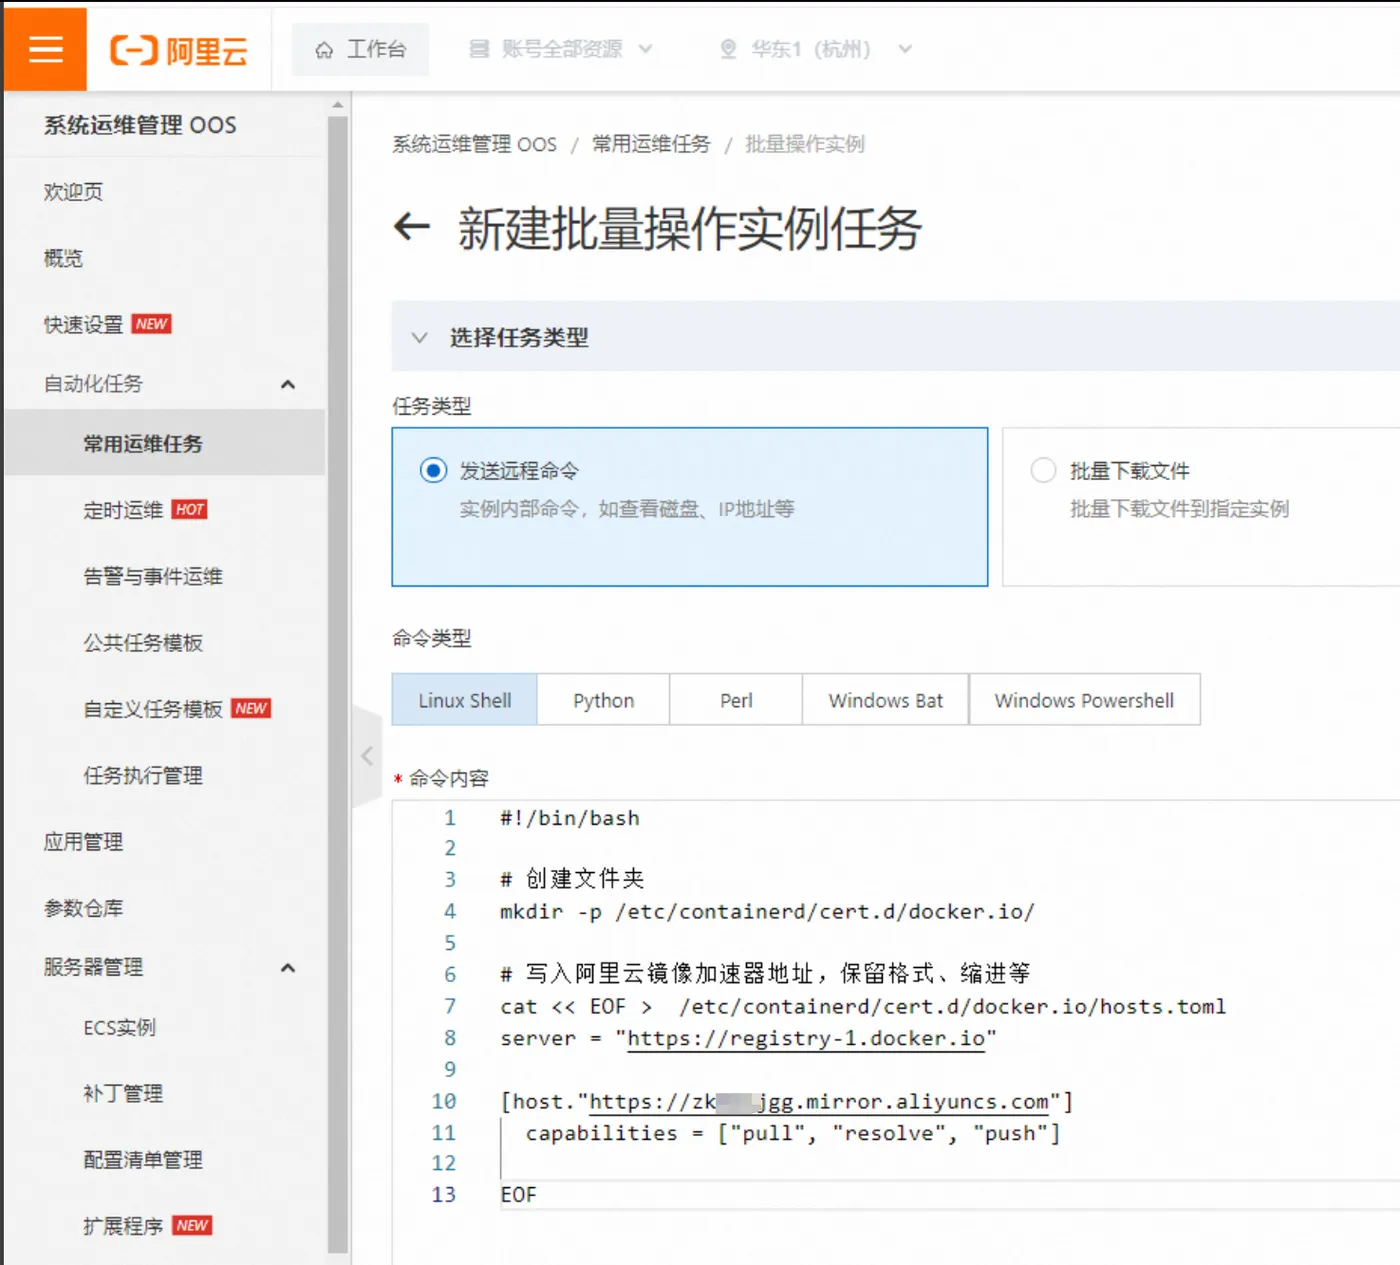The image size is (1400, 1265).
Task: Click the [host."https://...mirror.aliyuncs.com"] line
Action: click(786, 1101)
